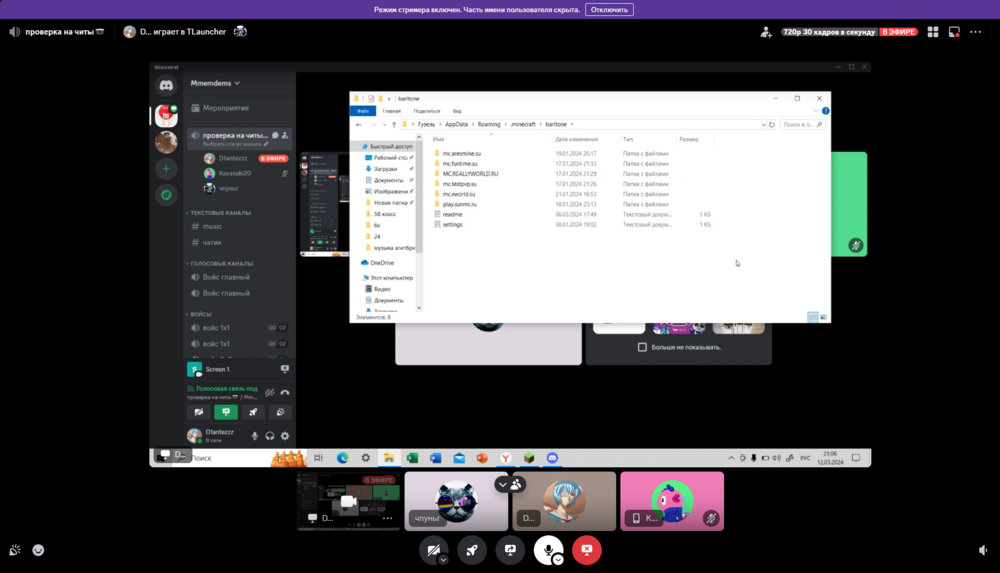The image size is (1000, 573).
Task: Open soundboard celebration icon at bottom left
Action: tap(15, 550)
